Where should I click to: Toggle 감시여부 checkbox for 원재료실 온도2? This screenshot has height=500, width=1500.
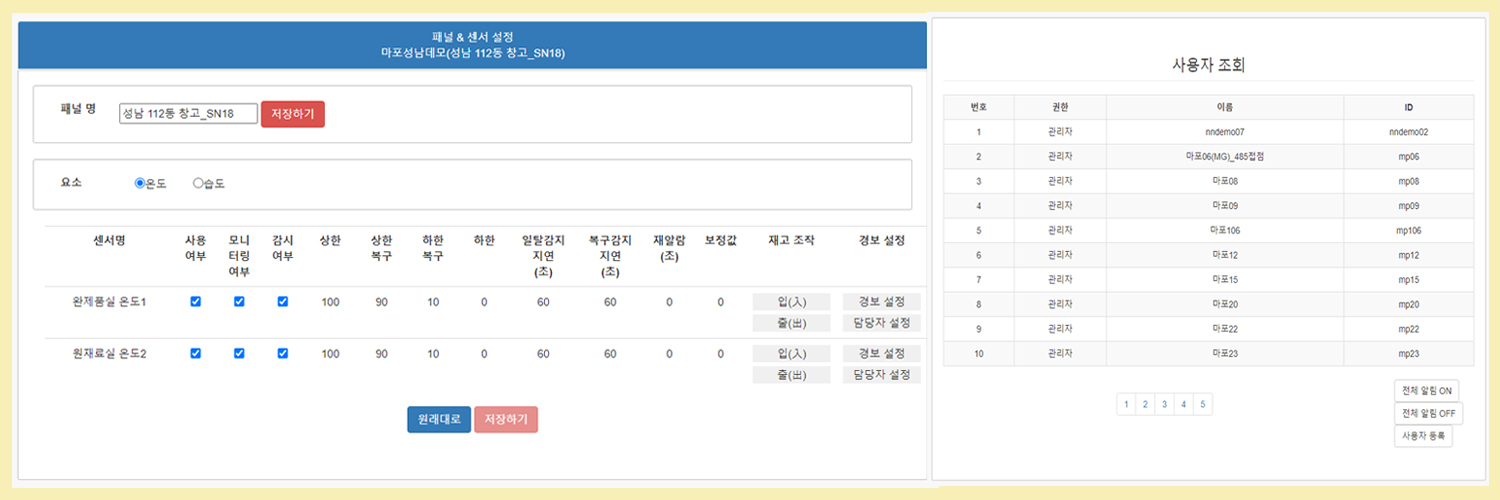point(283,353)
